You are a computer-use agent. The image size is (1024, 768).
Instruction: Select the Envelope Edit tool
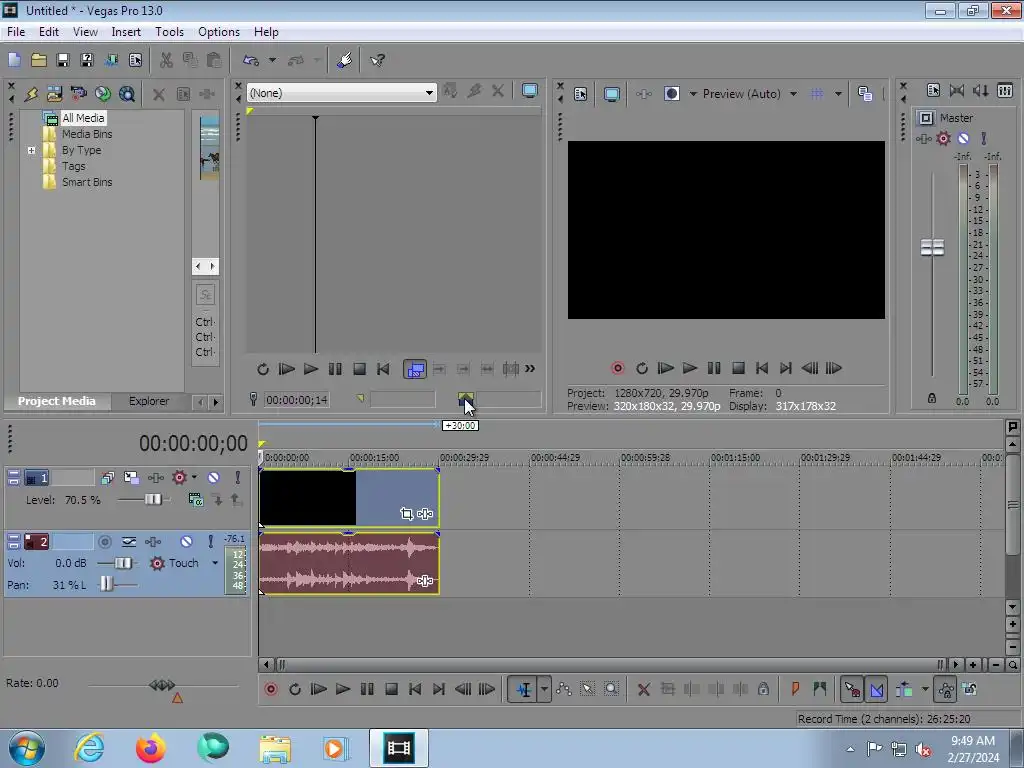564,689
